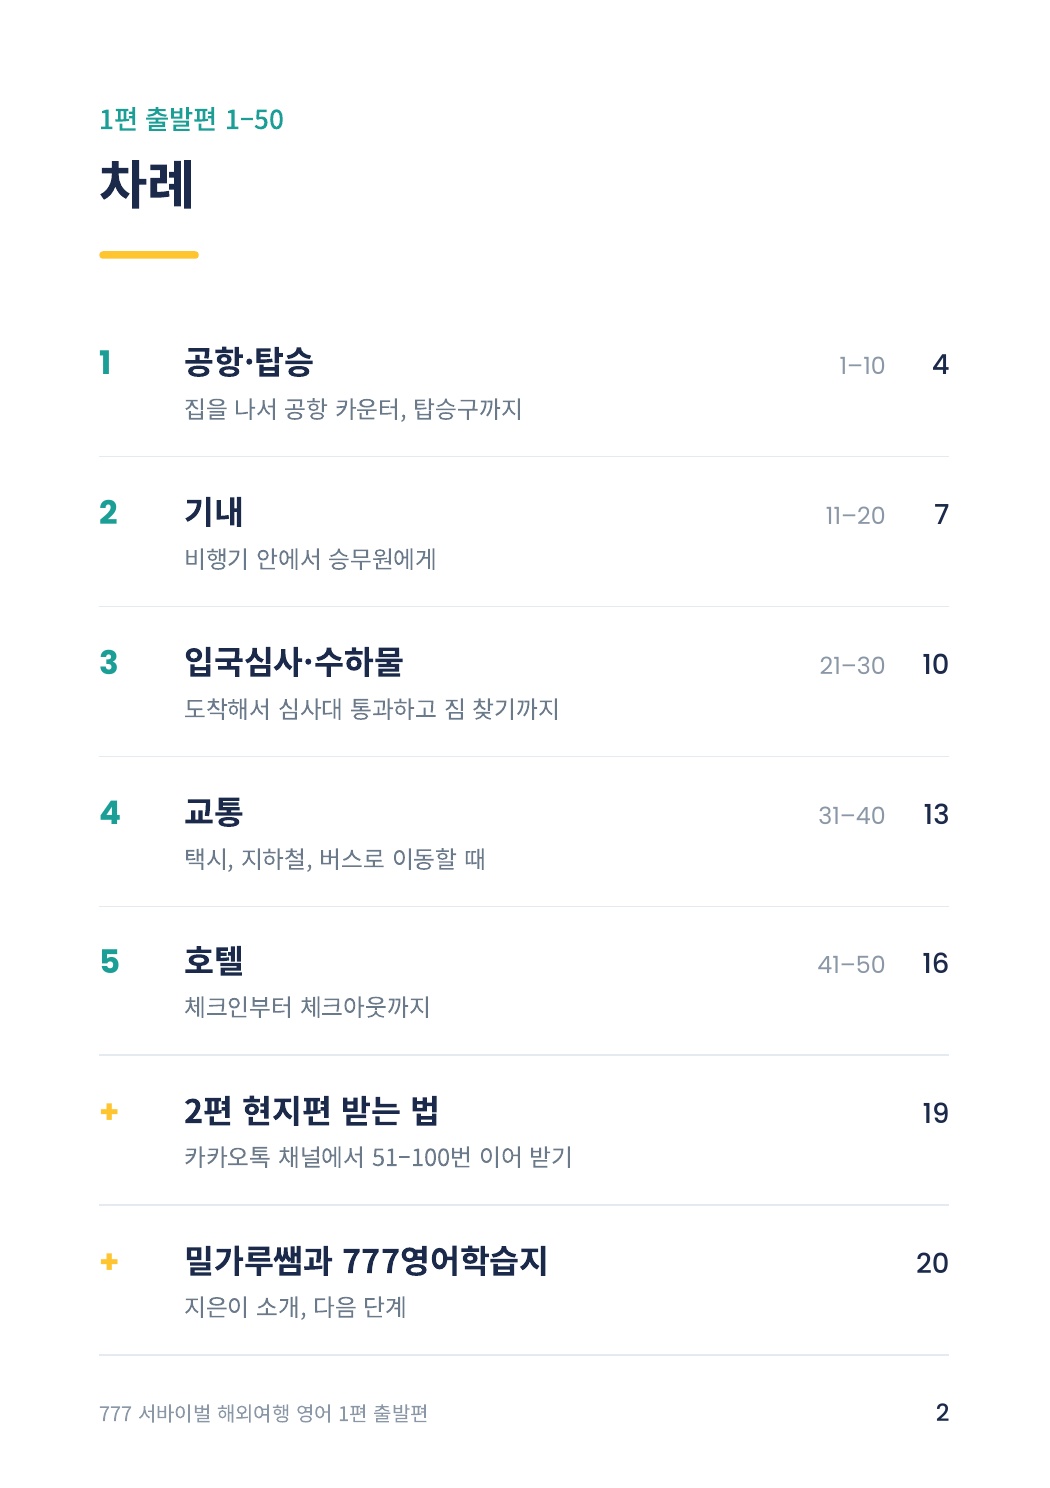1050x1488 pixels.
Task: Select the 밀가루쌤과 777영어학습지 section title
Action: [x=366, y=1261]
